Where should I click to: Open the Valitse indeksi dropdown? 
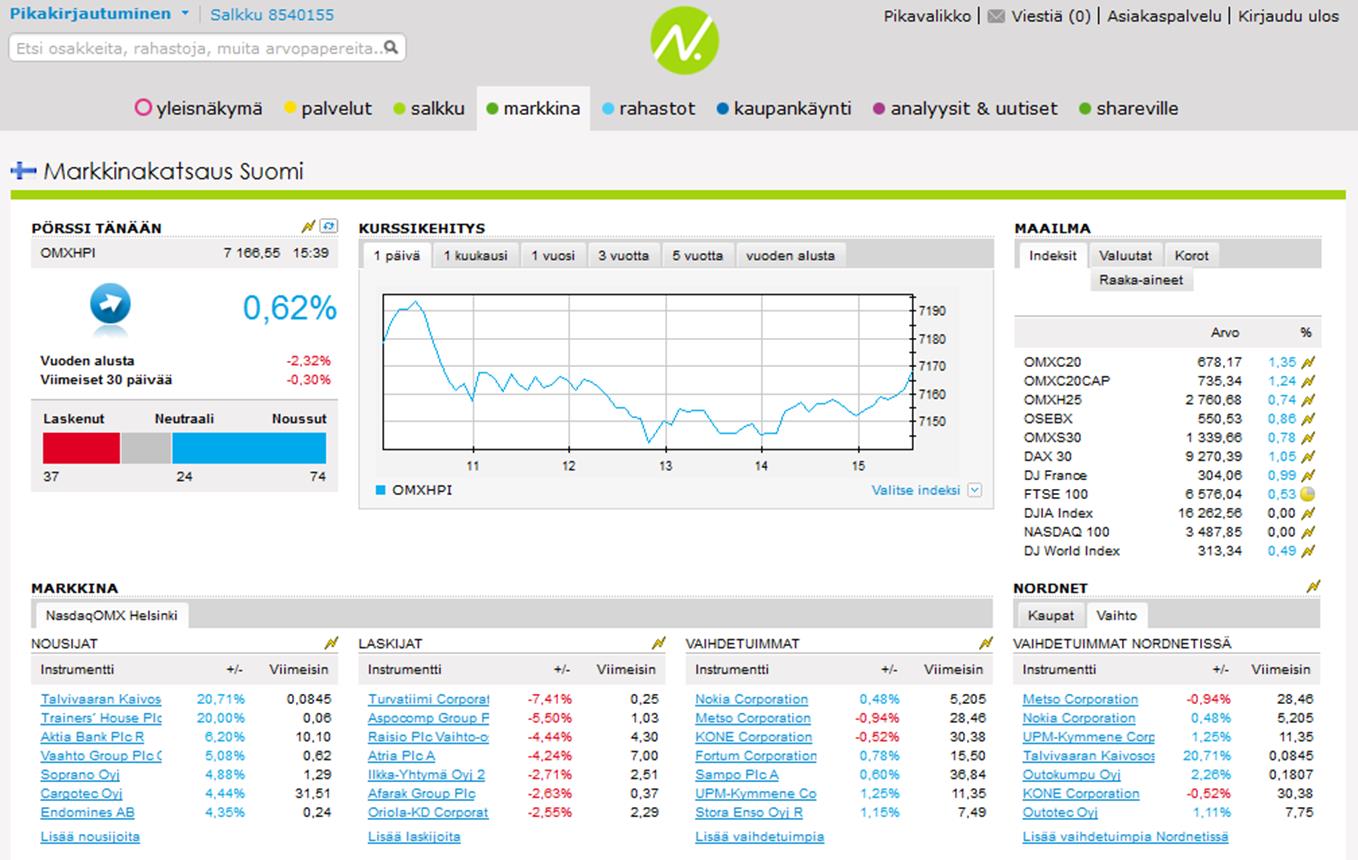click(926, 490)
